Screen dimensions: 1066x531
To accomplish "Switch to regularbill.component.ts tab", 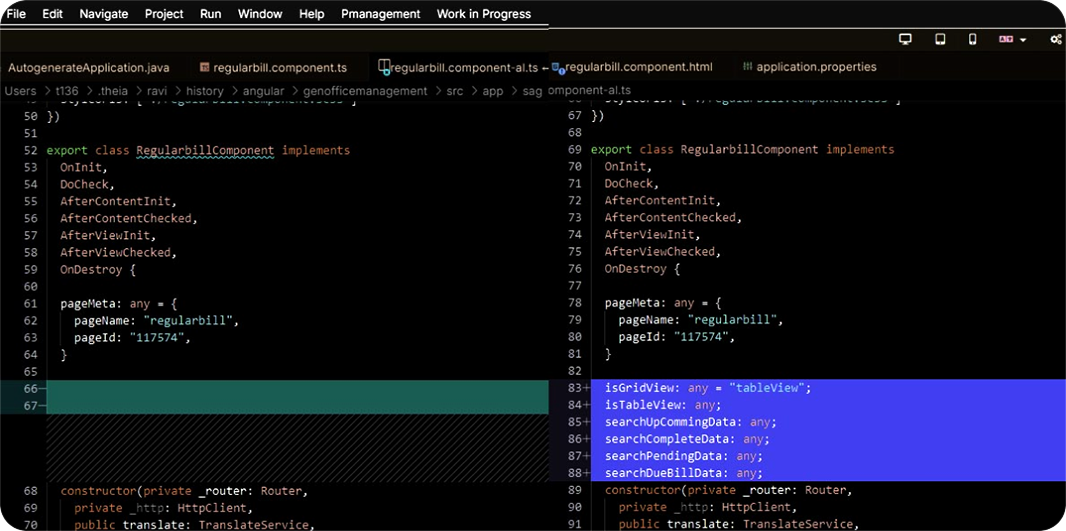I will pyautogui.click(x=273, y=68).
